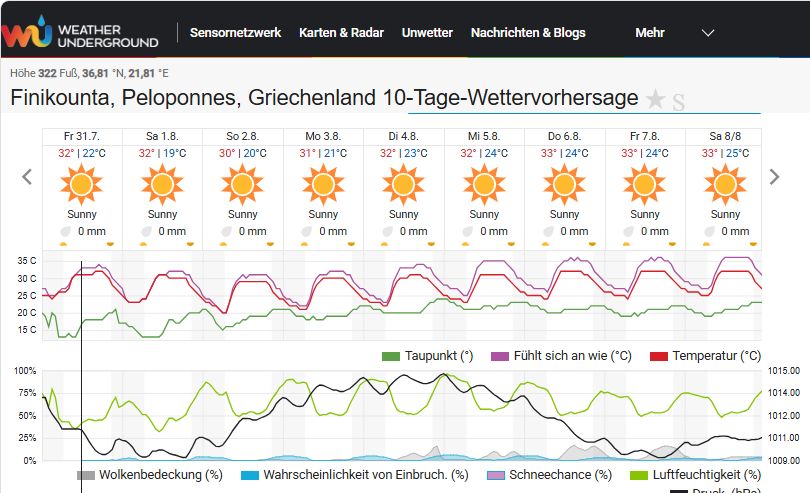This screenshot has width=810, height=493.
Task: Expand the Mehr dropdown menu
Action: (x=650, y=33)
